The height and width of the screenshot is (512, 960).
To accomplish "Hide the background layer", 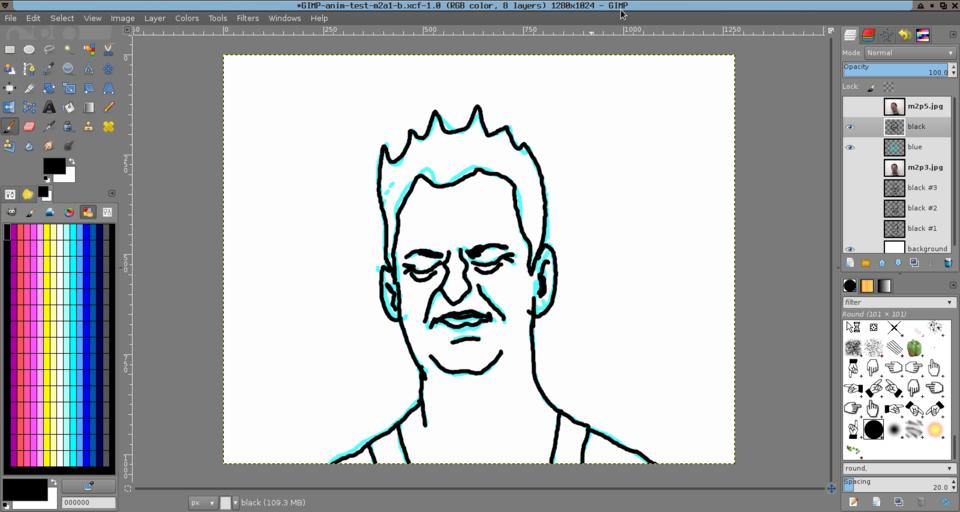I will (x=850, y=249).
